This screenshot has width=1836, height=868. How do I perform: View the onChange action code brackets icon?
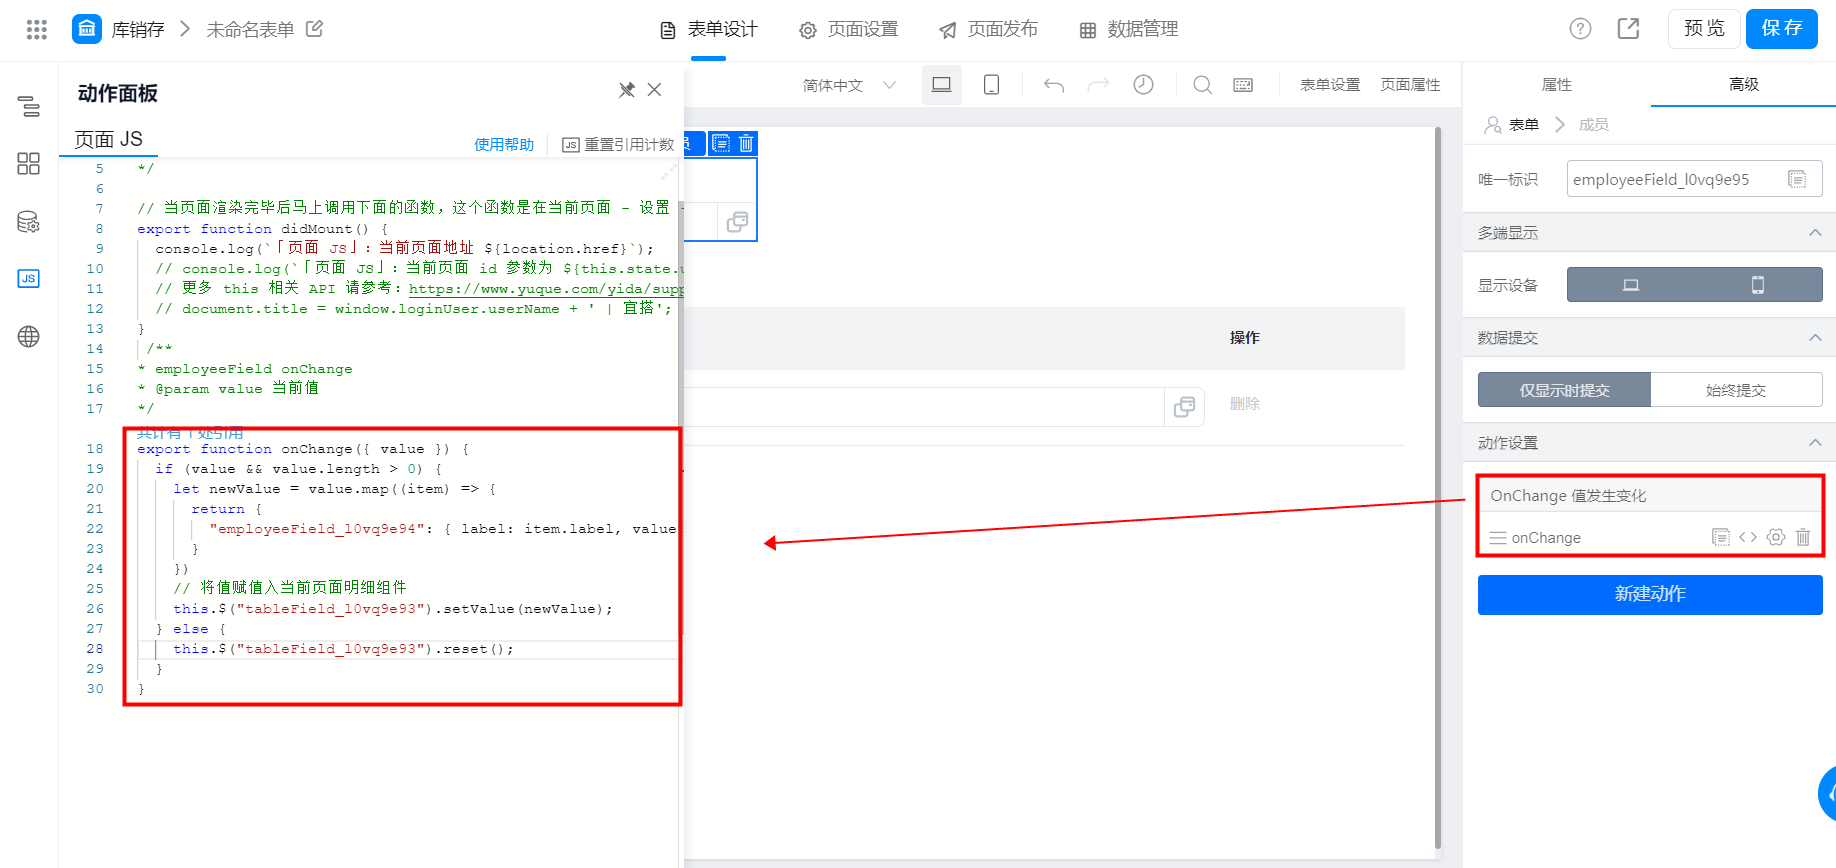1748,537
